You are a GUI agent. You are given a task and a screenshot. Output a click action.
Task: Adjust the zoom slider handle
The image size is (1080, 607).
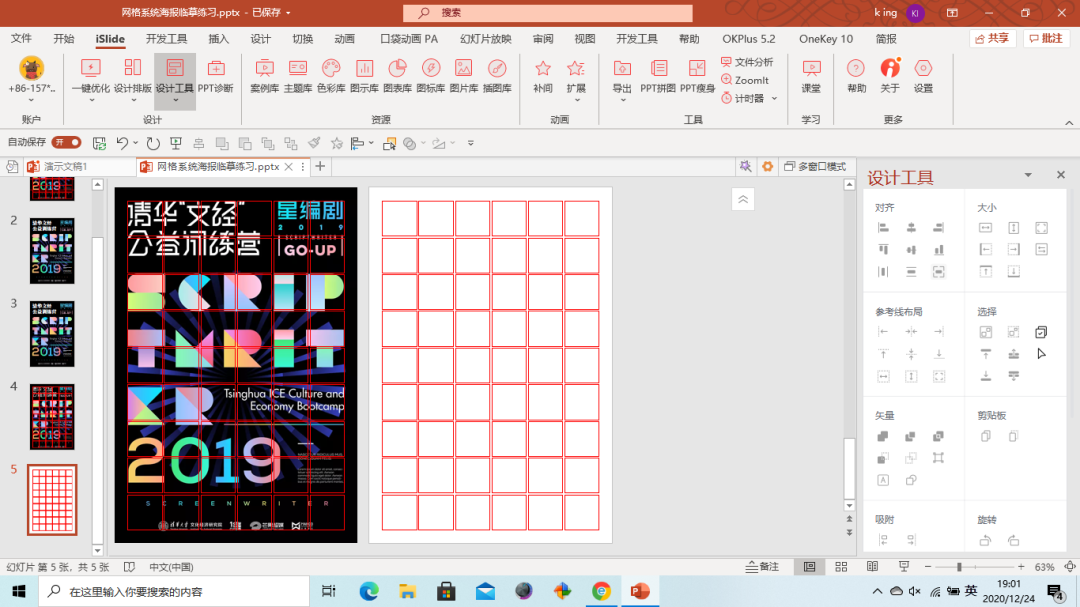[x=959, y=567]
